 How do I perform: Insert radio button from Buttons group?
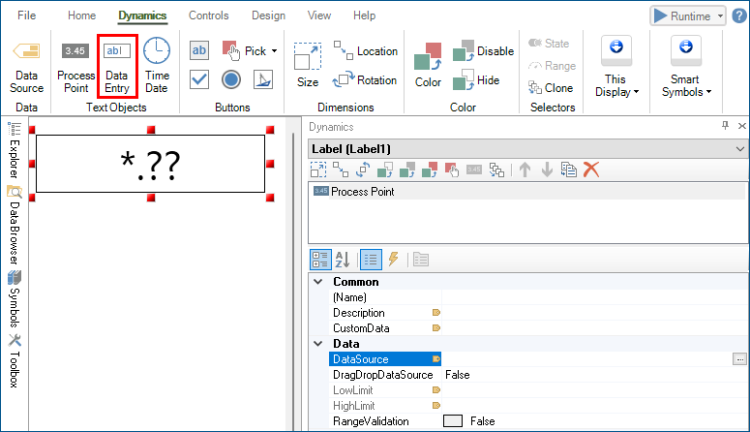(x=231, y=80)
